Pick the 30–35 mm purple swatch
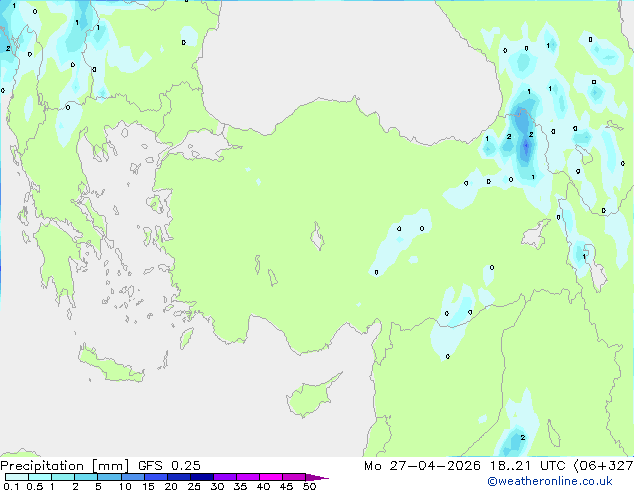The width and height of the screenshot is (634, 490). click(x=225, y=477)
